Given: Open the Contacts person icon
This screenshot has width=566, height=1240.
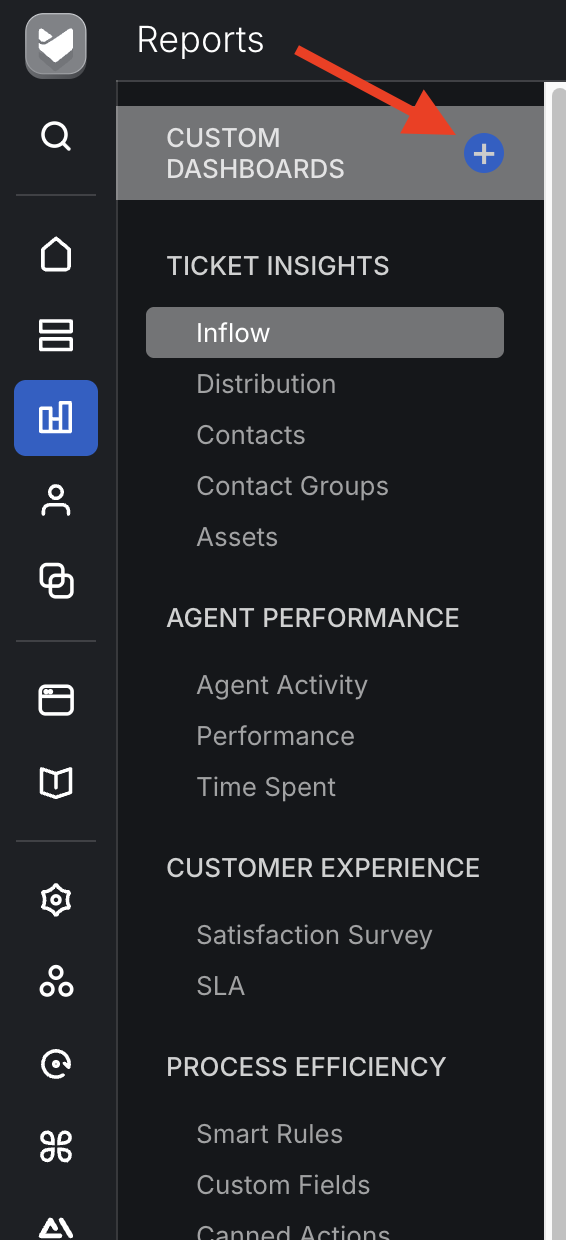Looking at the screenshot, I should 56,500.
